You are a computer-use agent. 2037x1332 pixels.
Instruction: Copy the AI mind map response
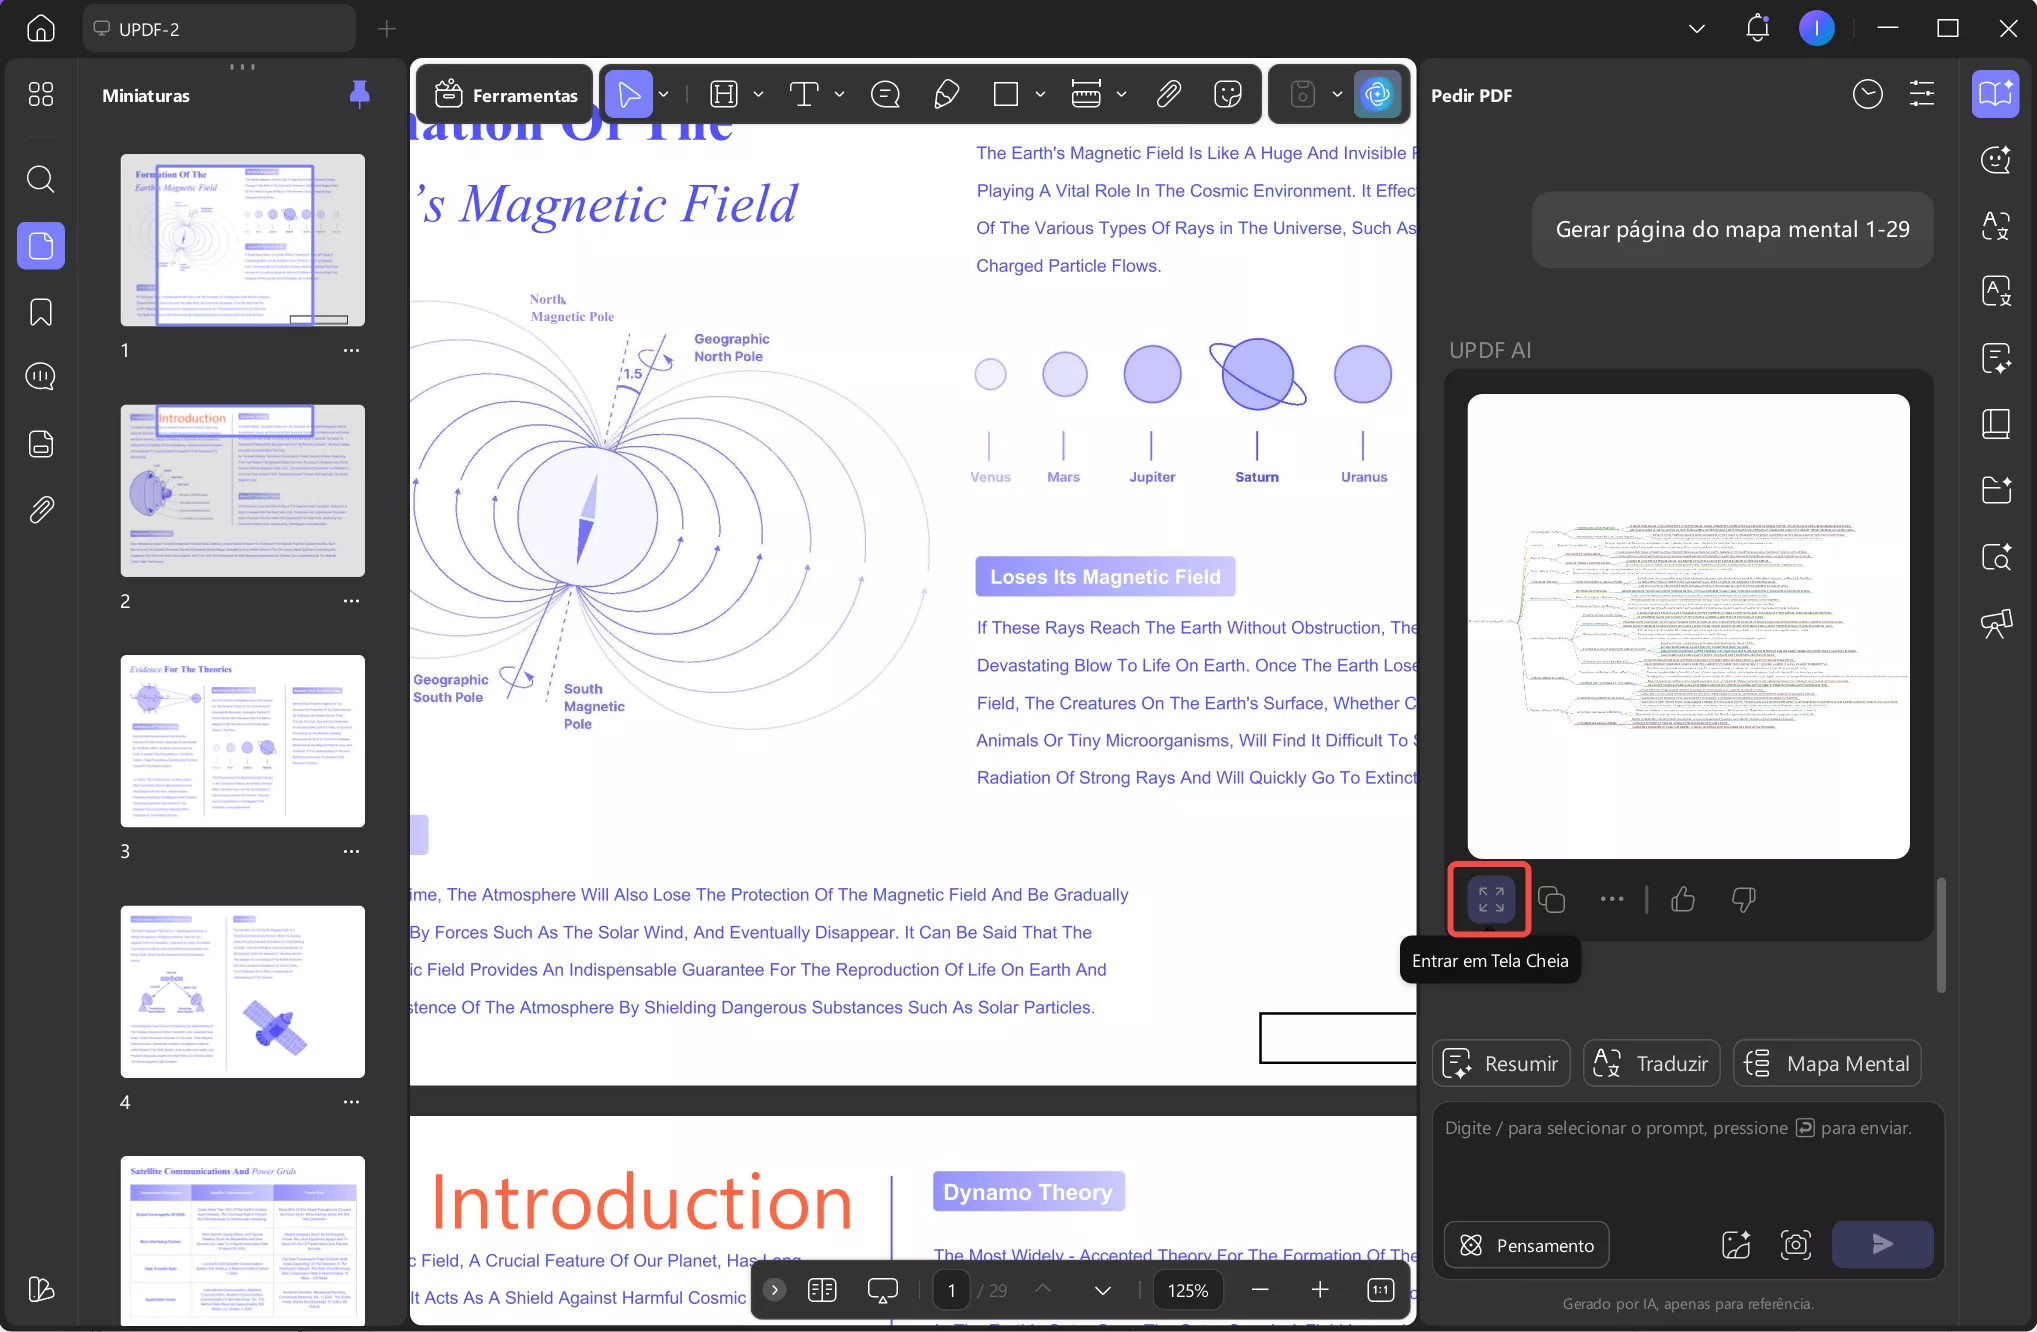click(1551, 900)
